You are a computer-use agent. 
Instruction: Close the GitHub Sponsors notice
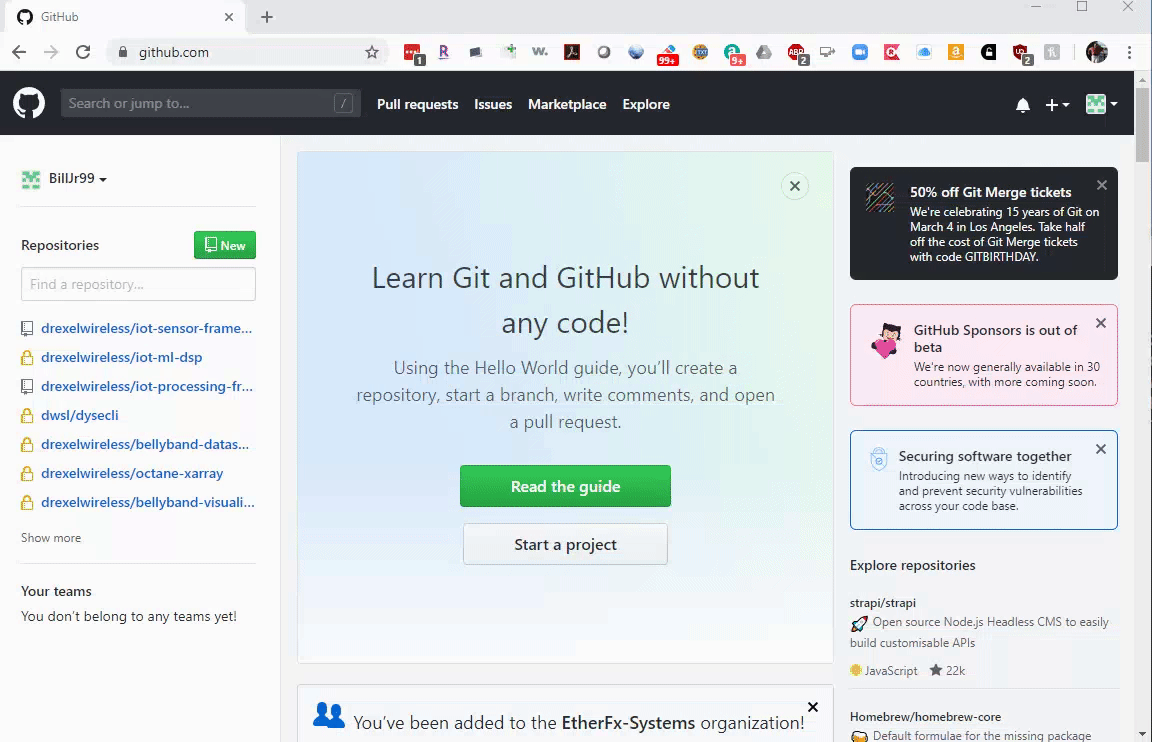pyautogui.click(x=1101, y=323)
